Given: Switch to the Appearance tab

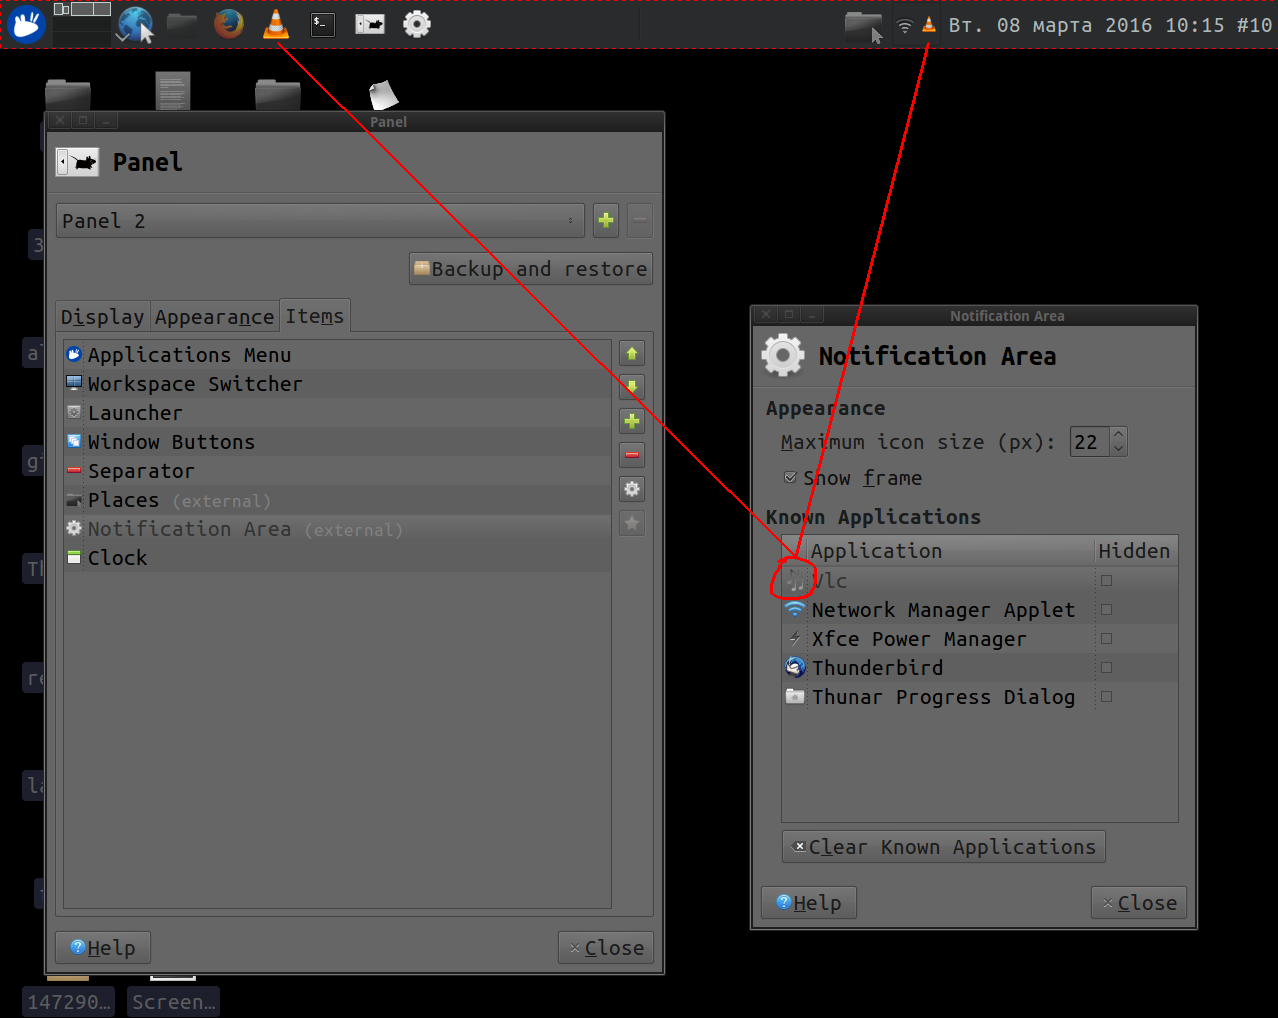Looking at the screenshot, I should (x=214, y=317).
